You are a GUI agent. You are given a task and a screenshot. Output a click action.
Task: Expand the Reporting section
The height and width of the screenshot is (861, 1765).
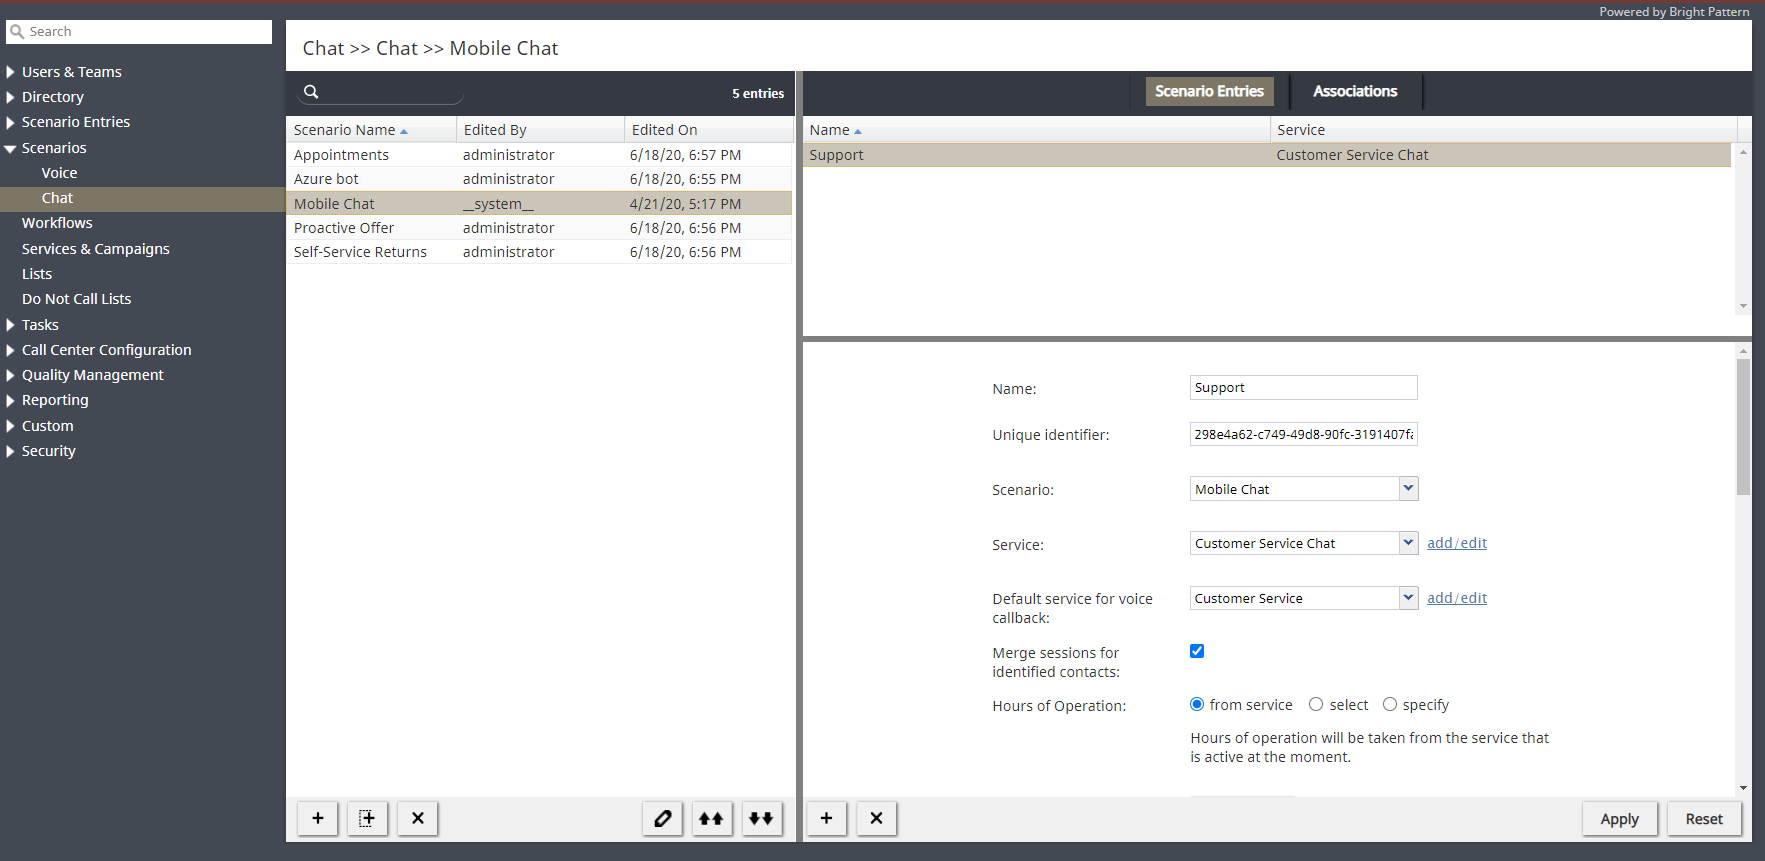pyautogui.click(x=10, y=400)
